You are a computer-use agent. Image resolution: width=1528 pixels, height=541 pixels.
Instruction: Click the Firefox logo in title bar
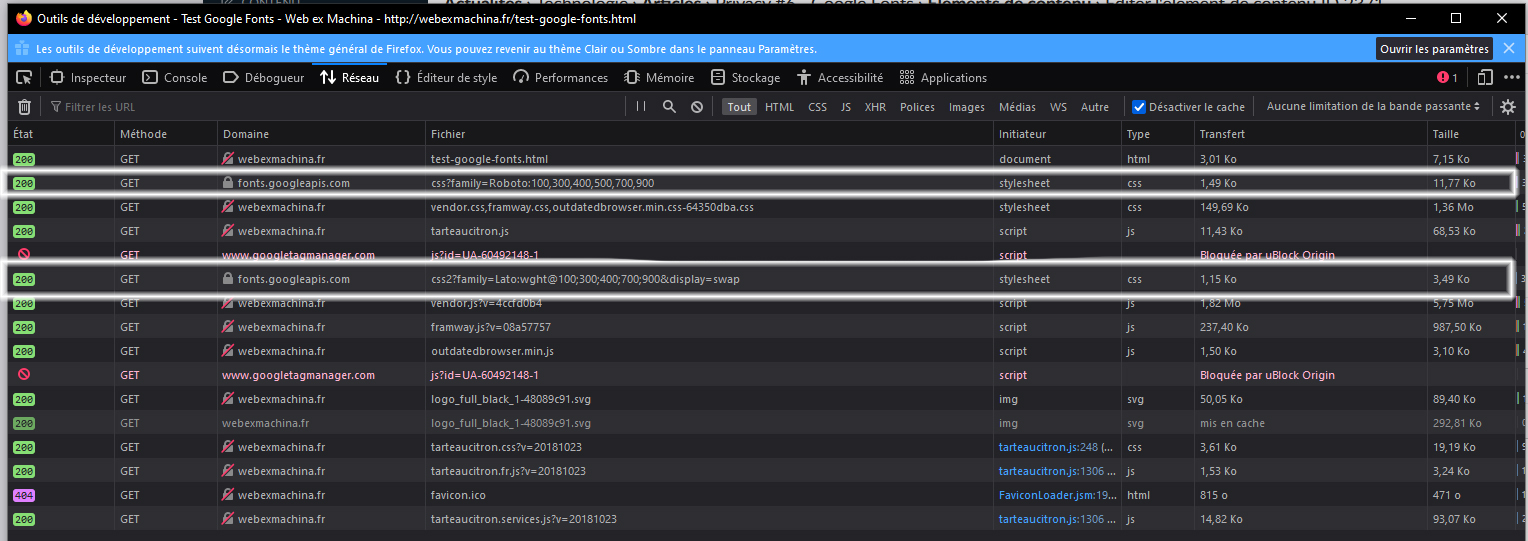23,18
